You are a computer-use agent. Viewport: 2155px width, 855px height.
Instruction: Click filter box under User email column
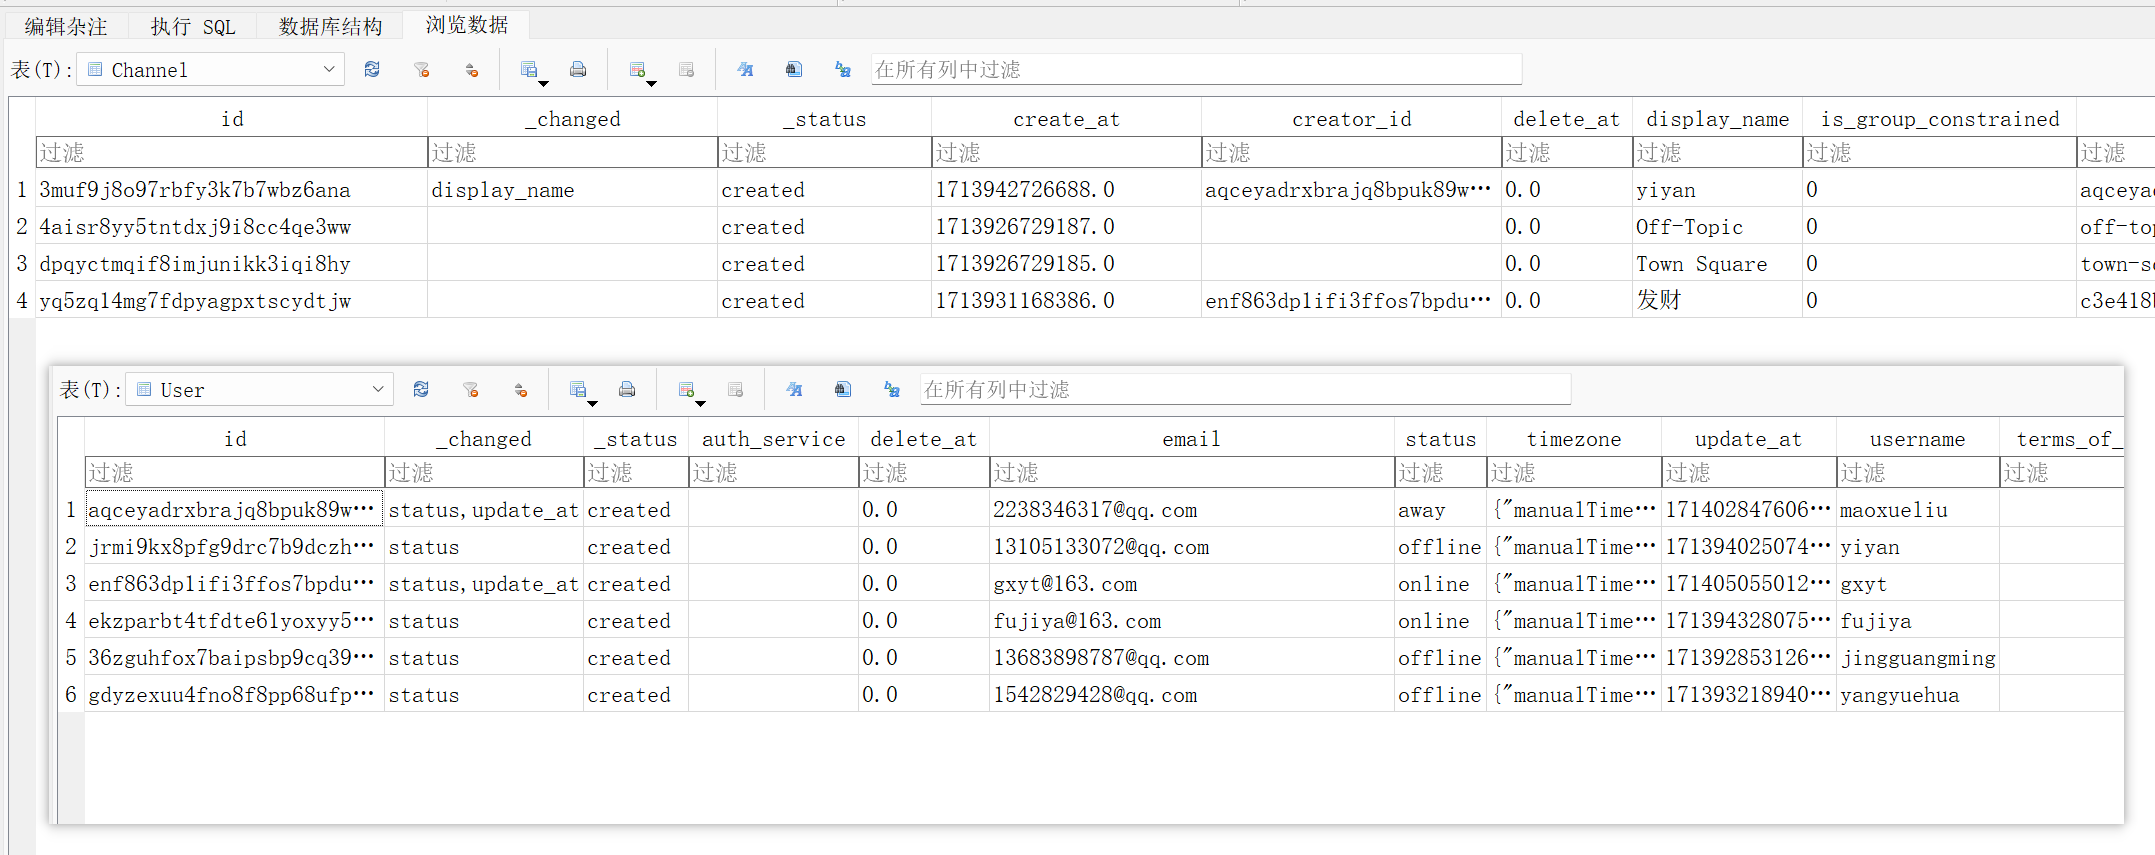[1191, 473]
